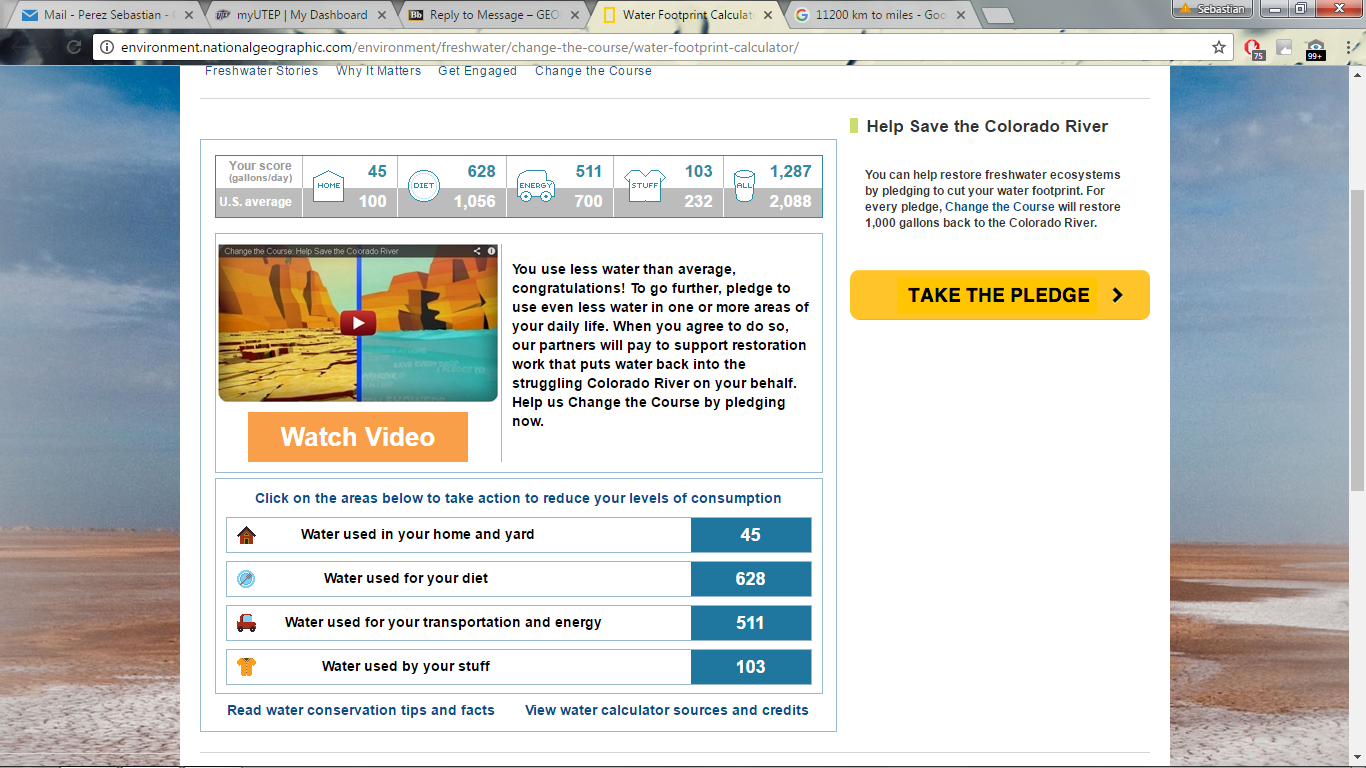
Task: Click the 511 value in transportation row
Action: (751, 623)
